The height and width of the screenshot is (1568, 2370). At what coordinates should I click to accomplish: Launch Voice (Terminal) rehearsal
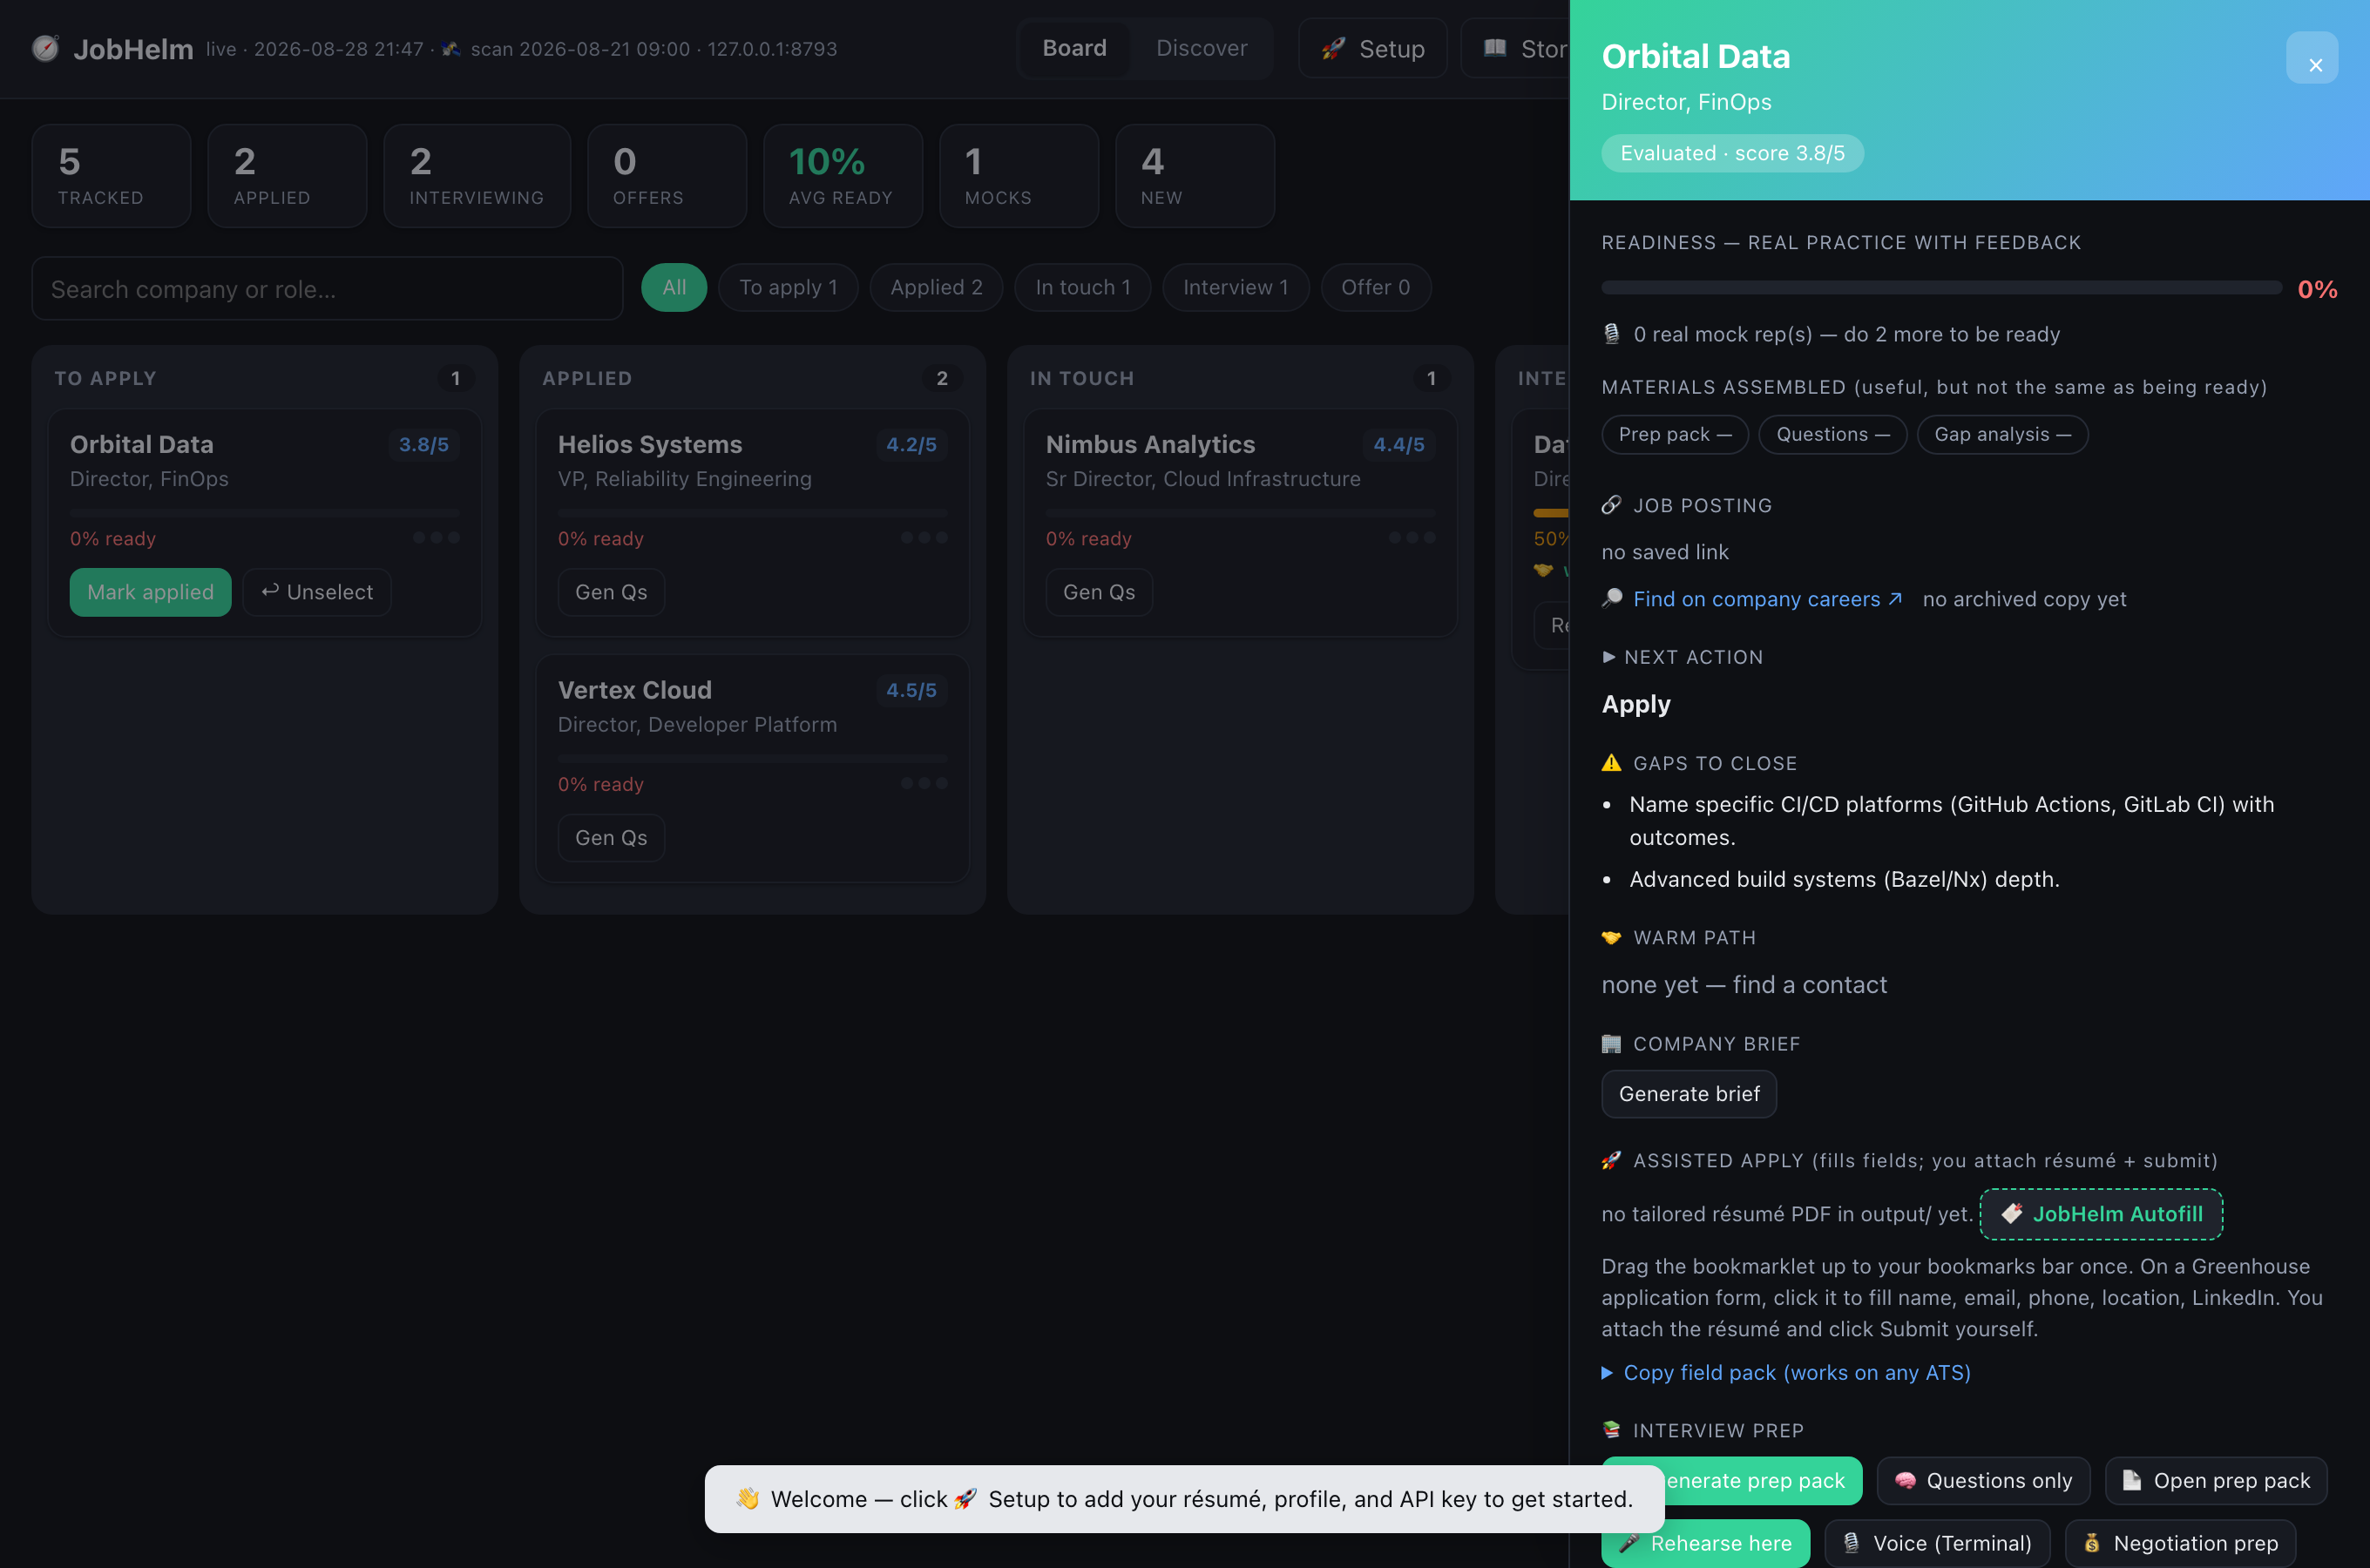click(x=1937, y=1543)
